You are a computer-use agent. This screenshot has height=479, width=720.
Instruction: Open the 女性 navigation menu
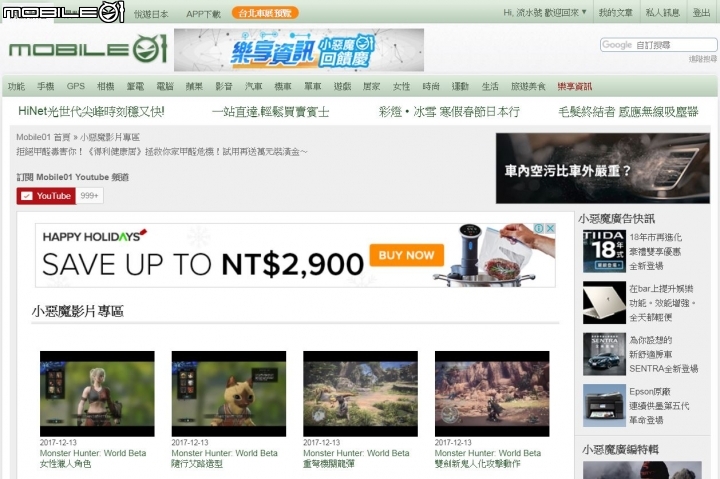[401, 86]
